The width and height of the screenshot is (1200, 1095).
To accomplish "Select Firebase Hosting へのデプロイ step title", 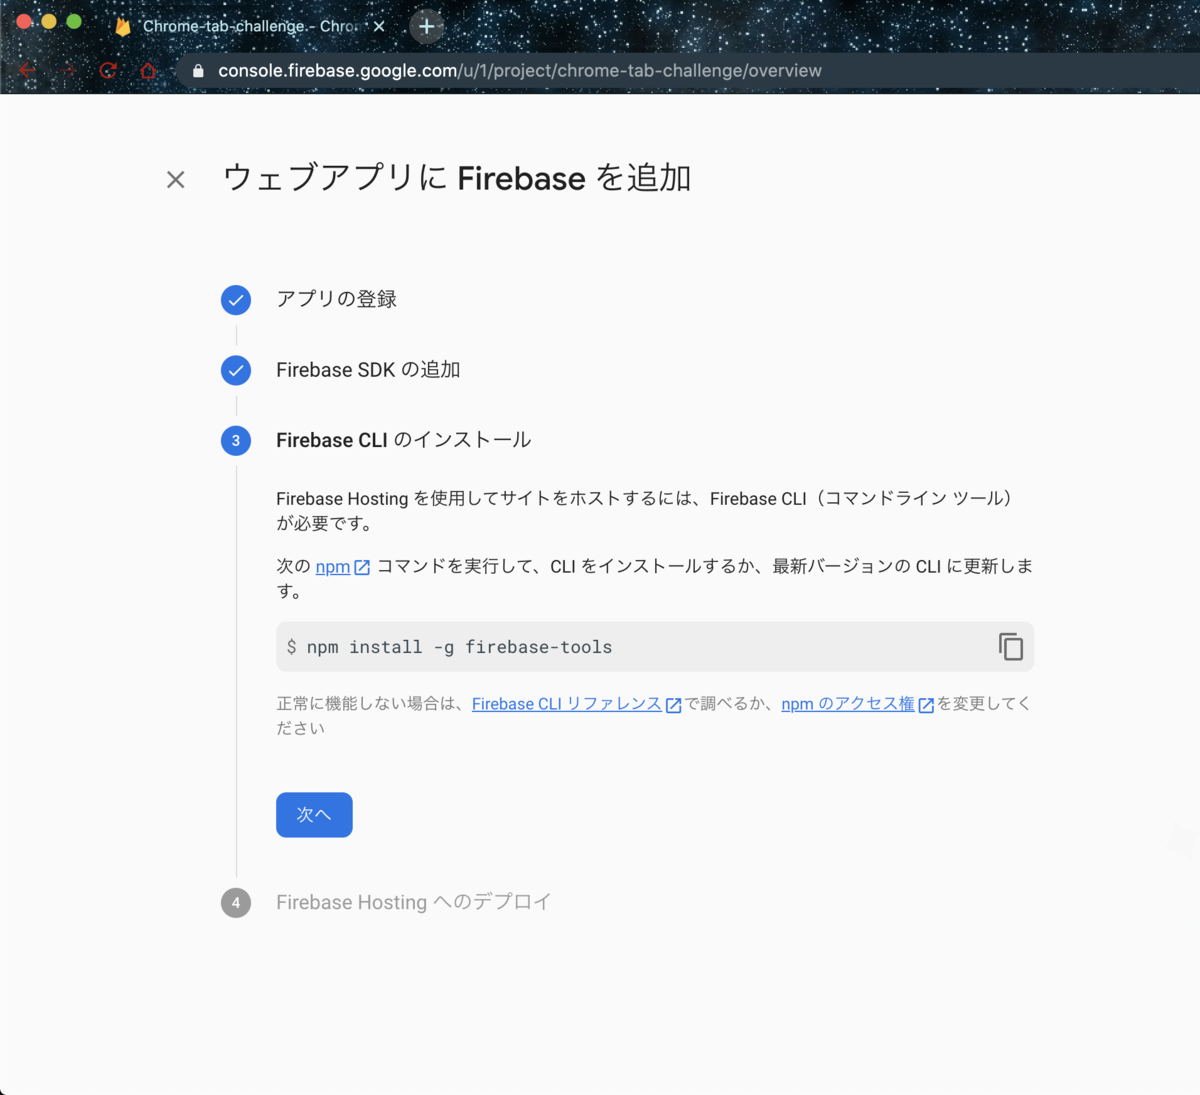I will click(x=414, y=902).
